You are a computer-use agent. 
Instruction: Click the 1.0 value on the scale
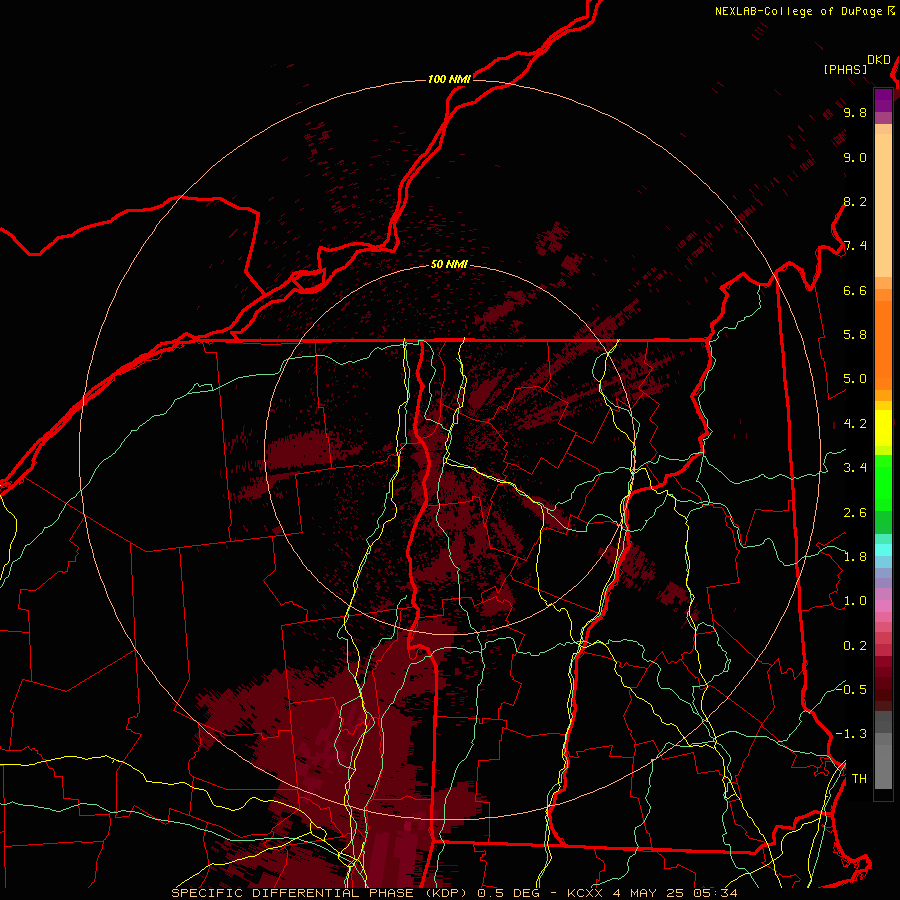click(x=855, y=601)
